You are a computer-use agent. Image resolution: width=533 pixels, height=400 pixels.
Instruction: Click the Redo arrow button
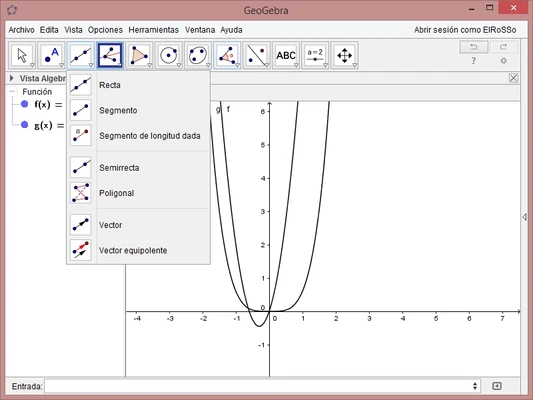pyautogui.click(x=504, y=47)
